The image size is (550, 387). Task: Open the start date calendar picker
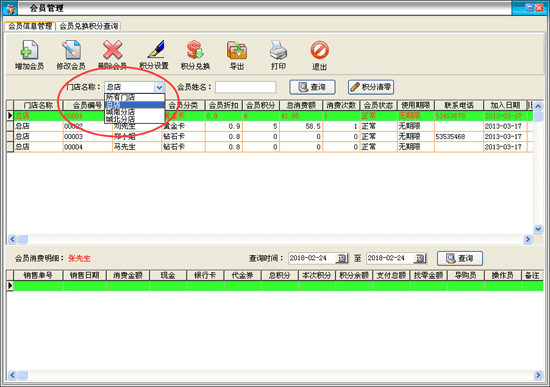click(x=342, y=259)
